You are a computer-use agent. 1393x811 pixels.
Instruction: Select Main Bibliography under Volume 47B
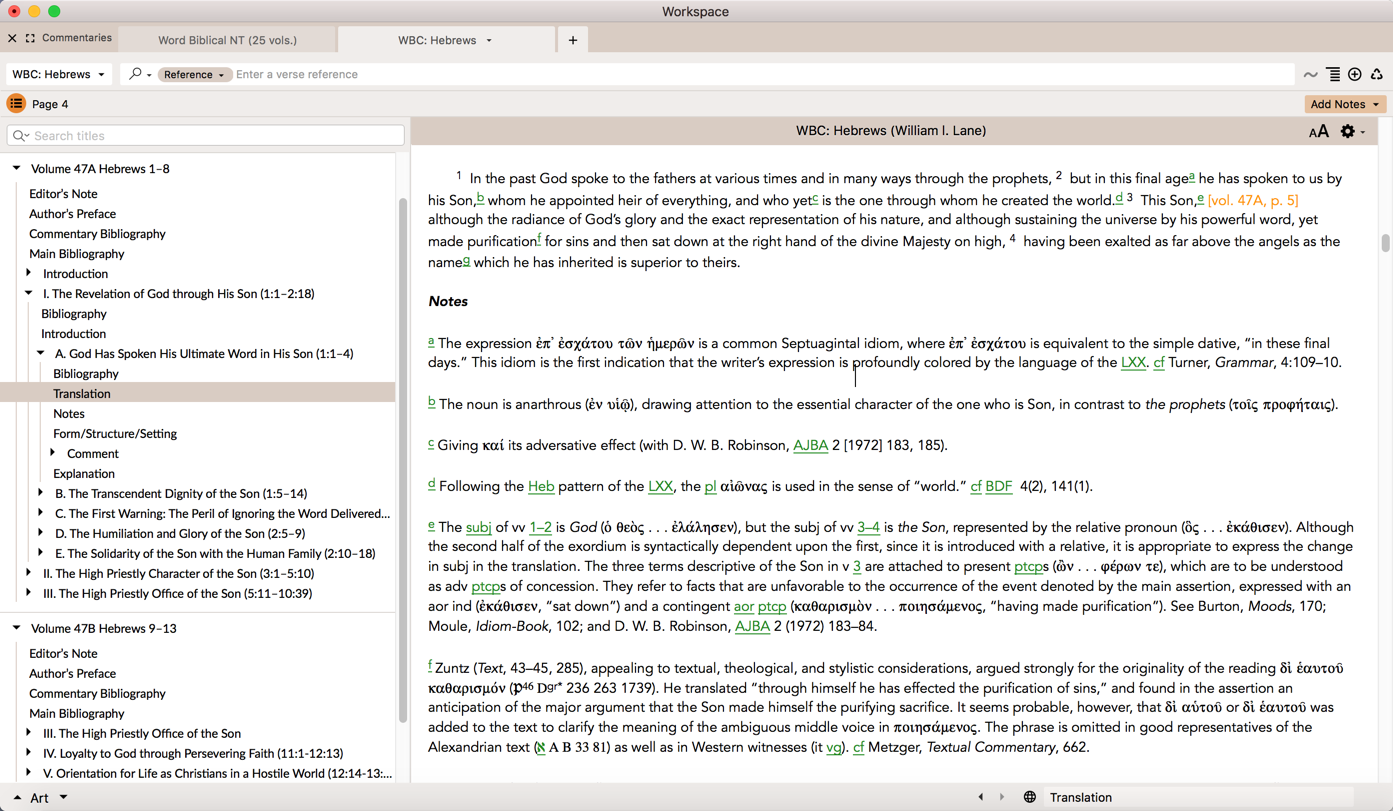76,714
